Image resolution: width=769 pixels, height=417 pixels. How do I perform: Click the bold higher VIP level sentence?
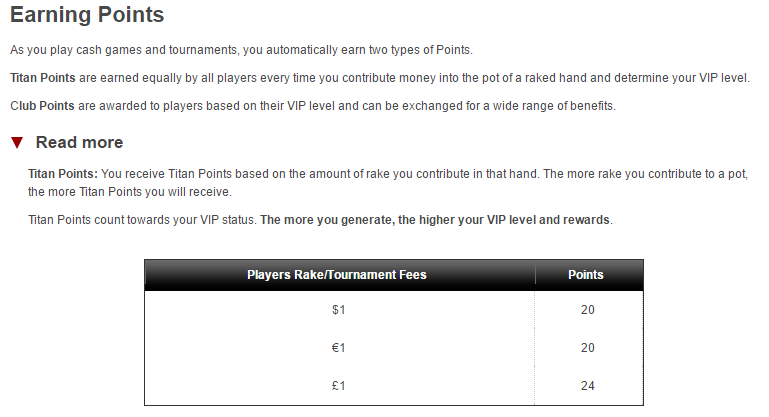(436, 220)
